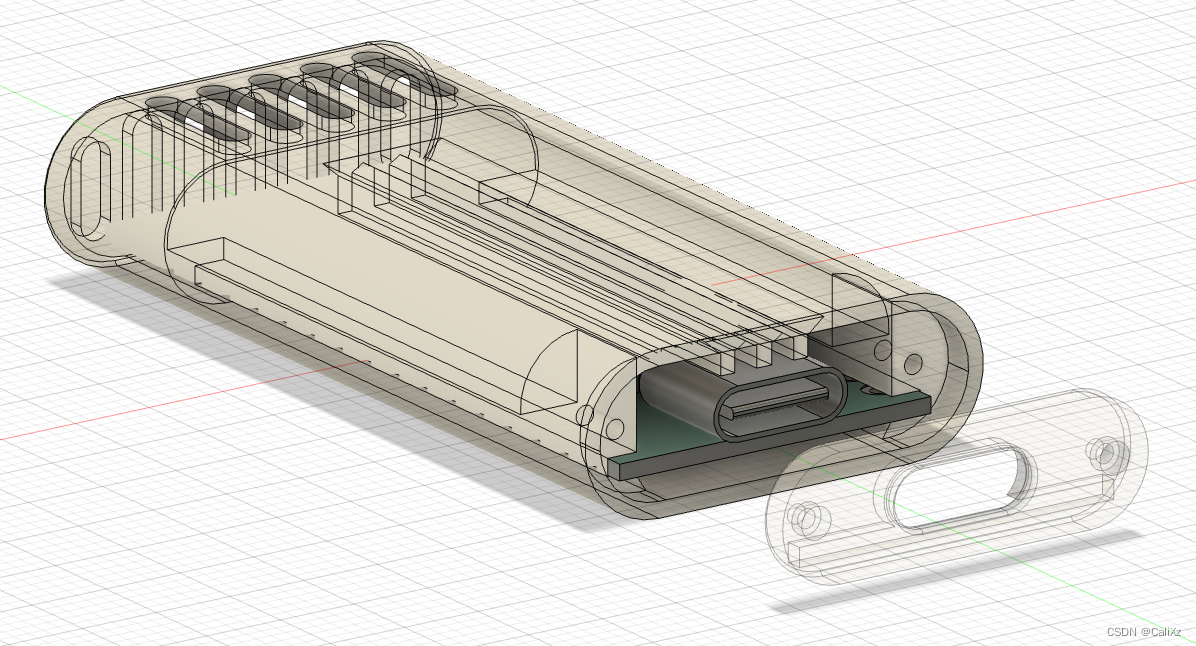1196x646 pixels.
Task: Select the oval lanyard slot at the enclosure's far end
Action: pyautogui.click(x=91, y=188)
